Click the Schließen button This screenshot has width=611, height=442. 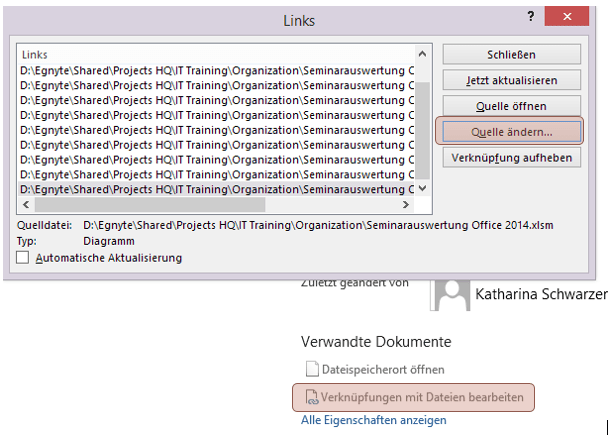511,55
